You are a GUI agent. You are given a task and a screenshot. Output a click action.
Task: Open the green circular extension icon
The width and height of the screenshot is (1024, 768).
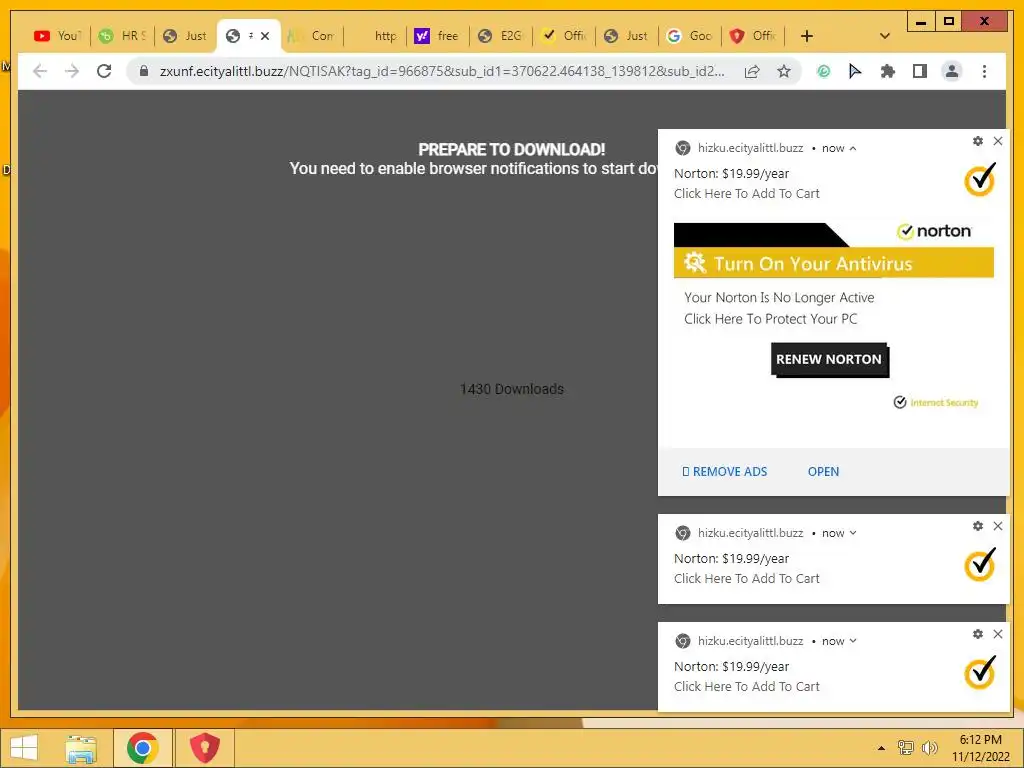(x=824, y=71)
